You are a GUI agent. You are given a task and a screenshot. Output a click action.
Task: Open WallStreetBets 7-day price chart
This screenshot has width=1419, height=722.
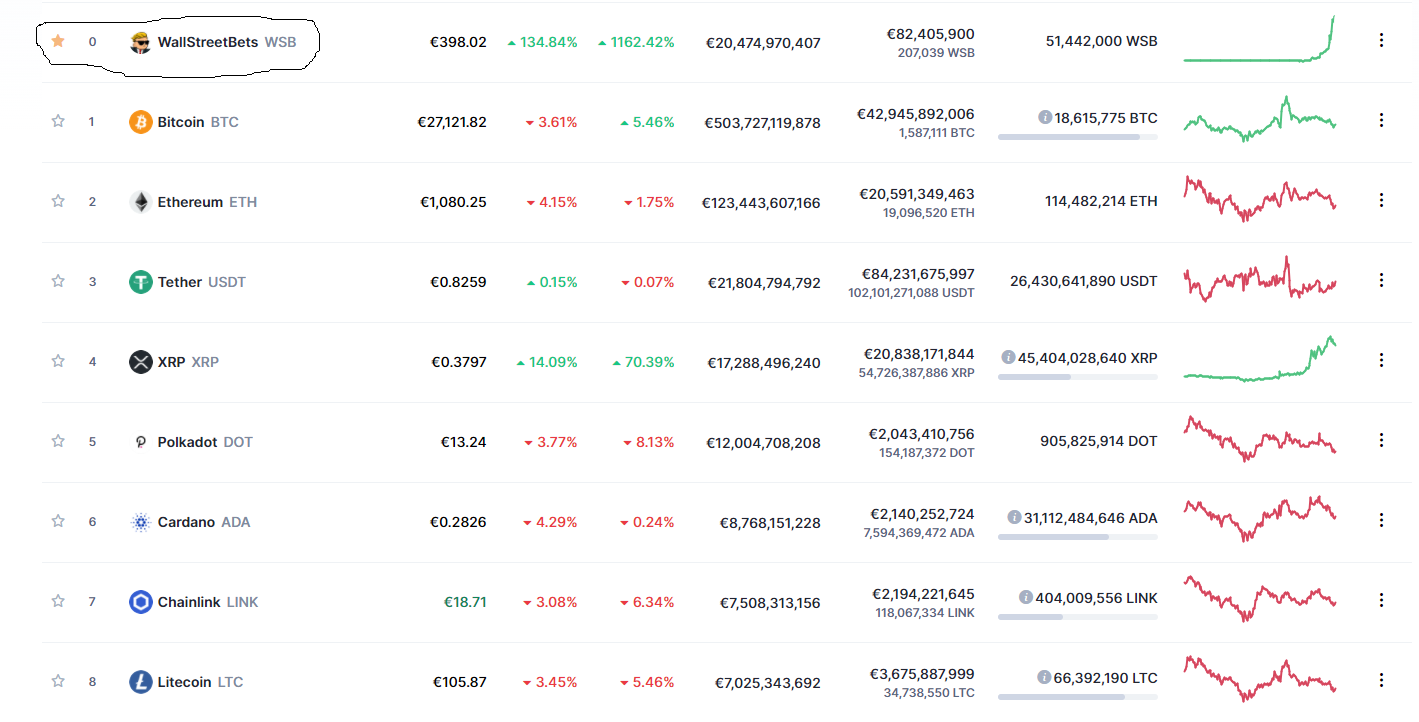pos(1259,40)
